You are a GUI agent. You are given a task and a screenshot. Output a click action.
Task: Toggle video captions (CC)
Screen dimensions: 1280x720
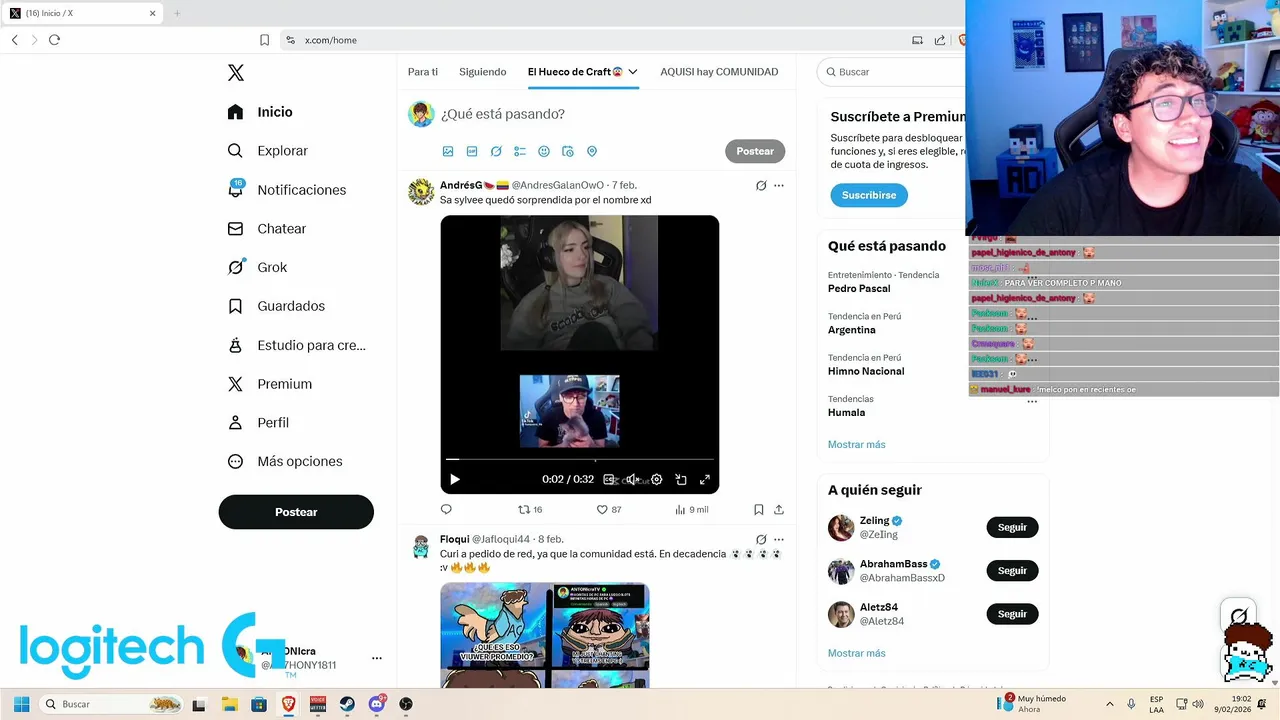[x=609, y=479]
